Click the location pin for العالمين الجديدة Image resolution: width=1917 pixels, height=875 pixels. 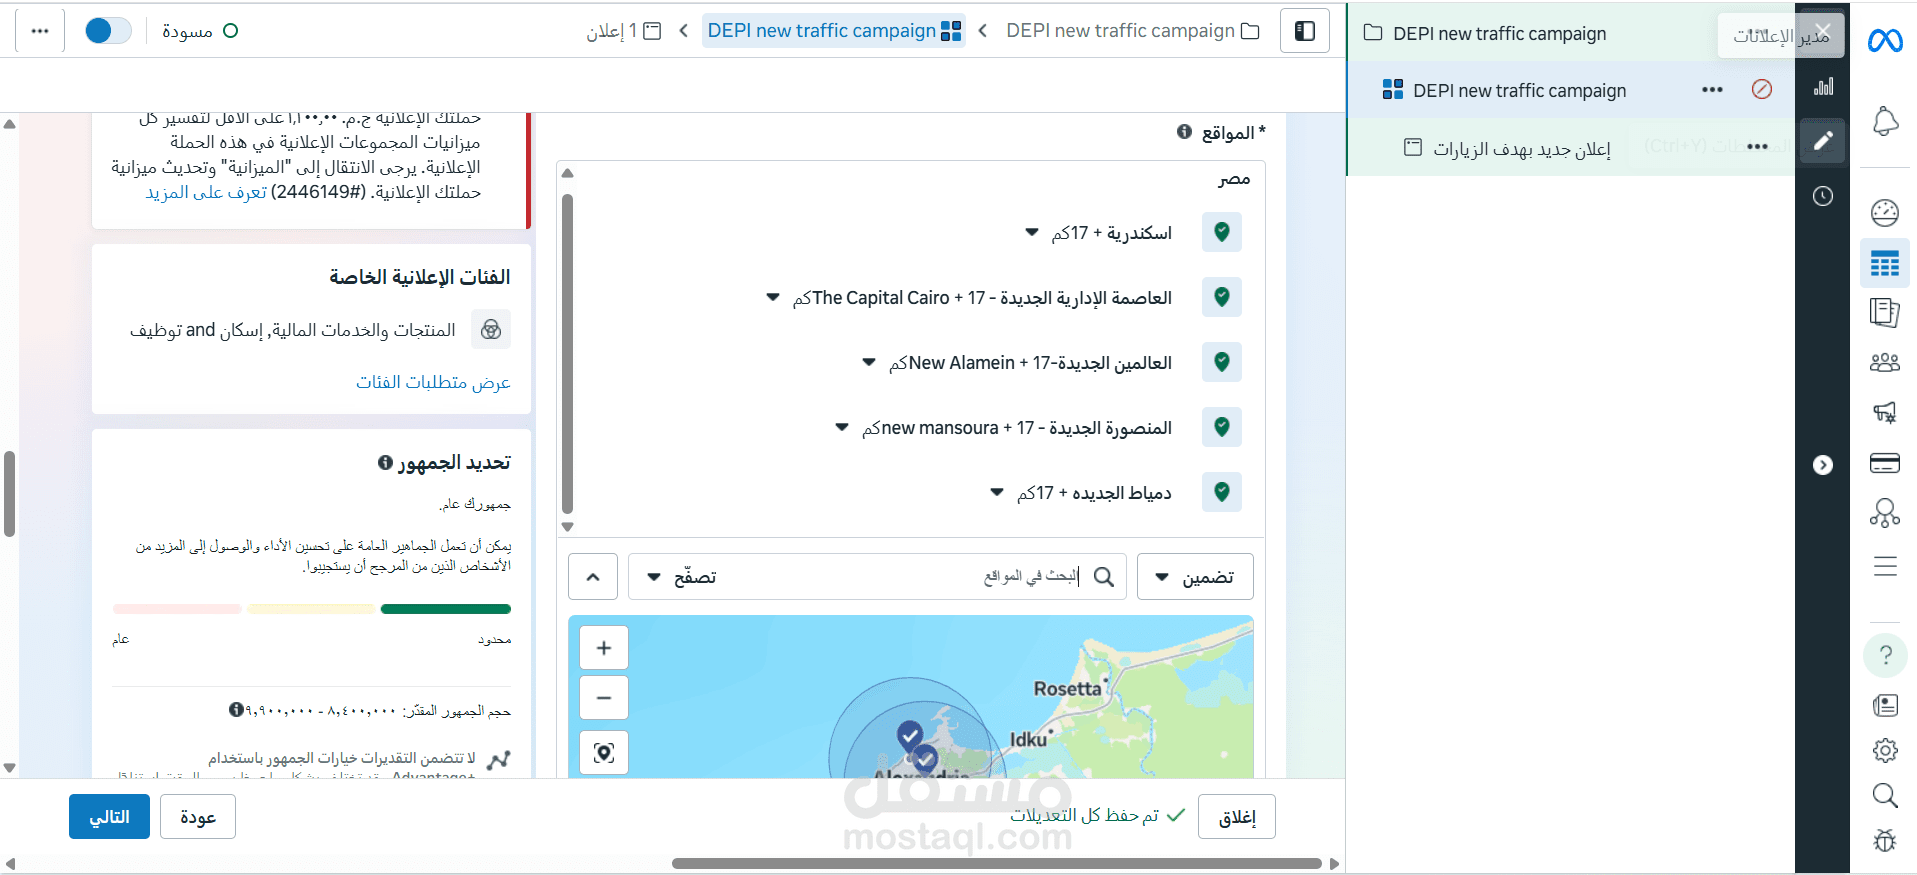pyautogui.click(x=1222, y=362)
